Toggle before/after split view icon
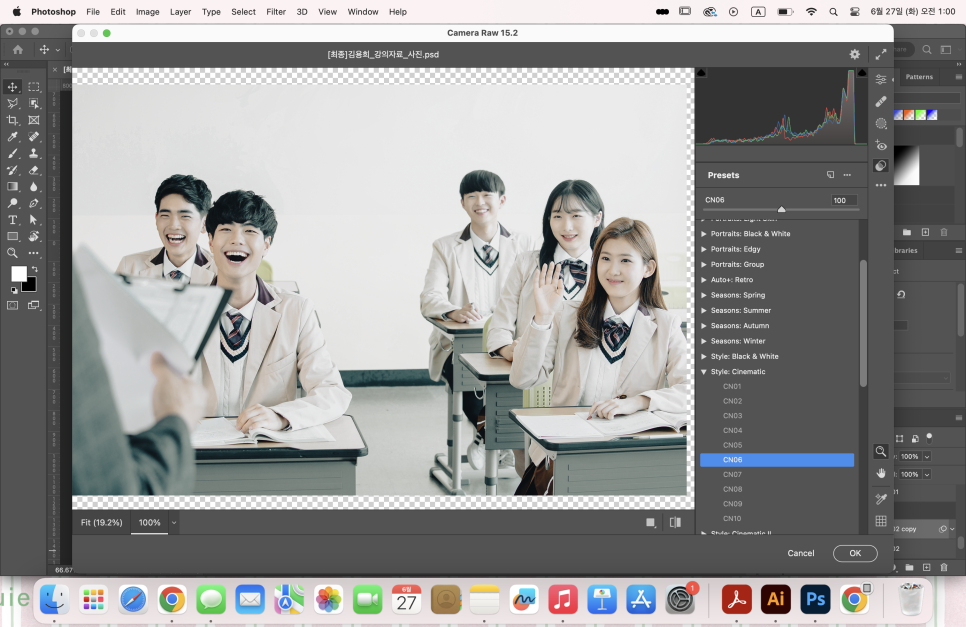Screen dimensions: 966x627 pos(675,522)
